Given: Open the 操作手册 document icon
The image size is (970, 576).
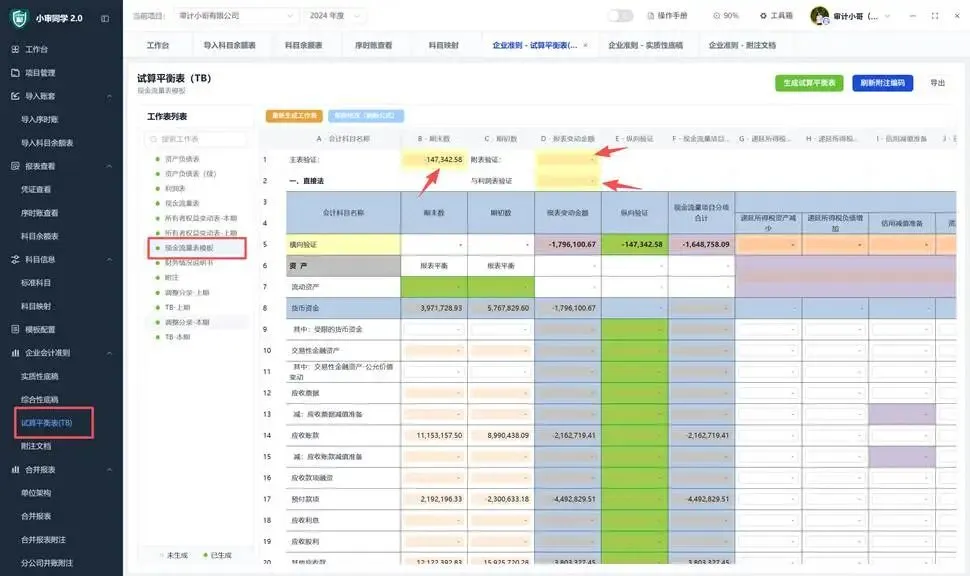Looking at the screenshot, I should click(x=651, y=15).
